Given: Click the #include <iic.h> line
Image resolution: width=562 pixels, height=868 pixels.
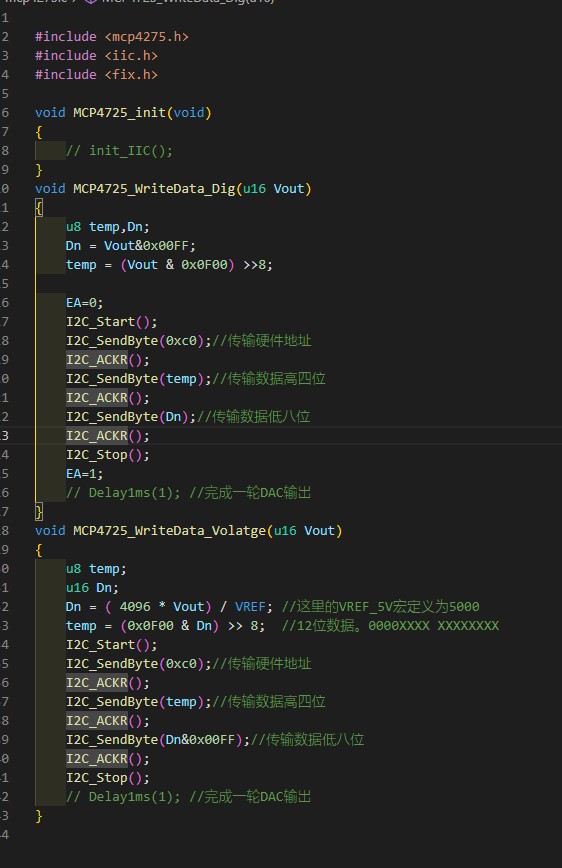Looking at the screenshot, I should tap(96, 55).
